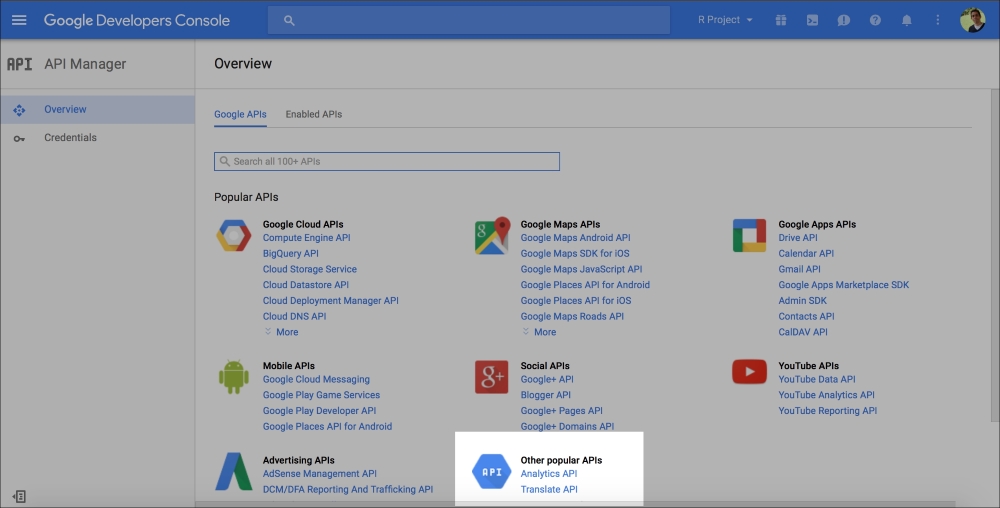This screenshot has height=508, width=1000.
Task: Open Google Cloud Messaging link
Action: [x=316, y=379]
